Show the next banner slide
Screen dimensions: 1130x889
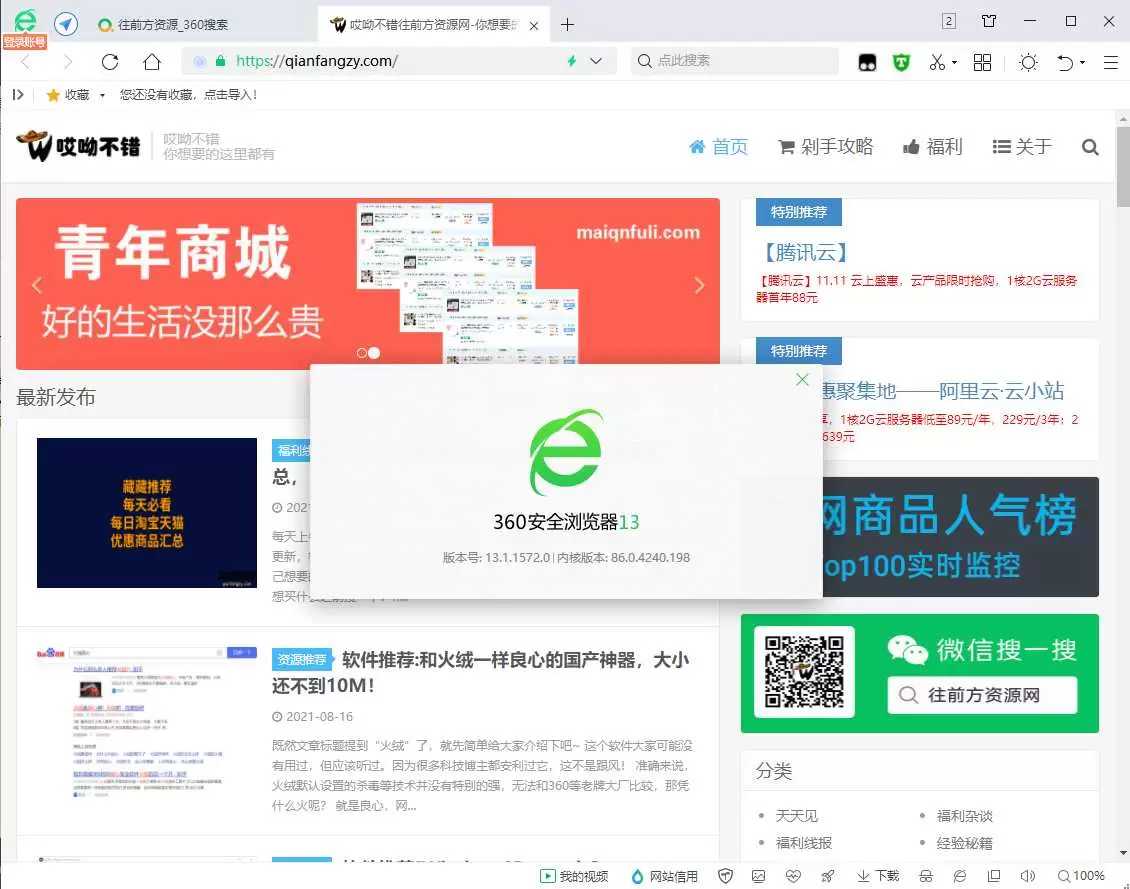coord(699,285)
